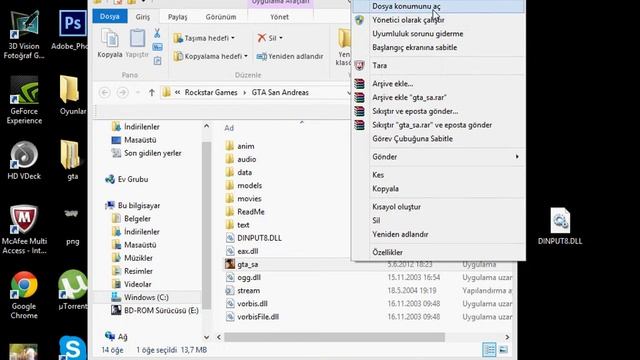Select Görev Çubuğuna Sabitle entry

click(438, 139)
